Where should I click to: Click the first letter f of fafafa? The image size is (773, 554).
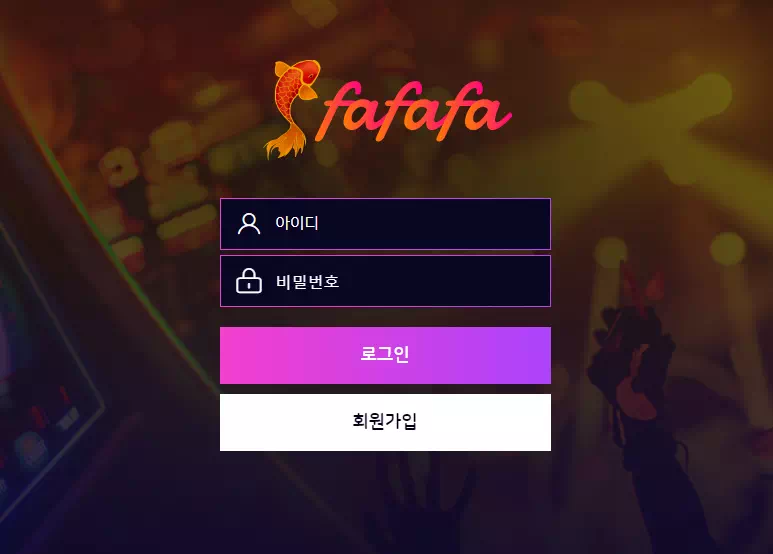pyautogui.click(x=338, y=111)
